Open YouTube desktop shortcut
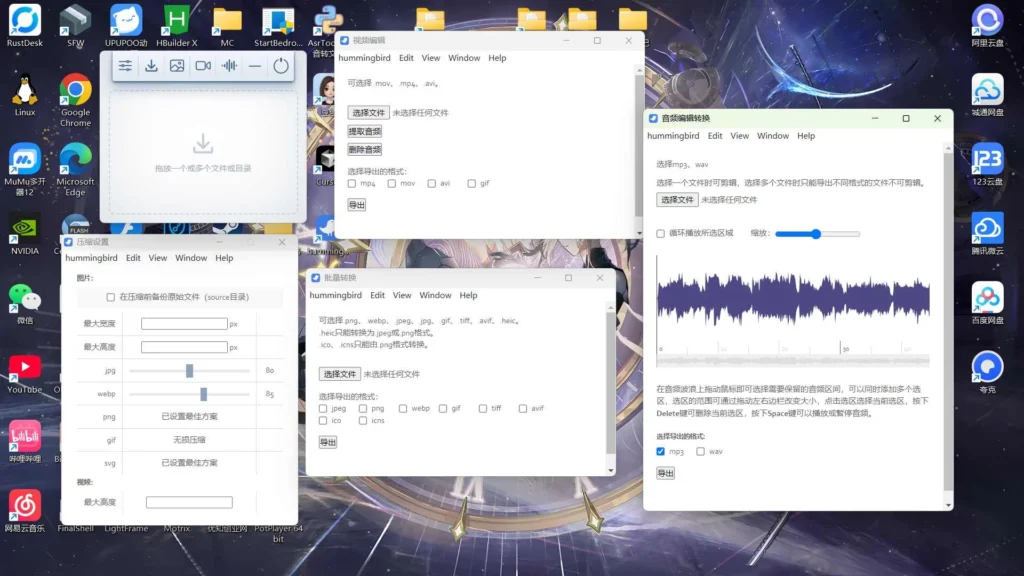The width and height of the screenshot is (1024, 576). [25, 374]
